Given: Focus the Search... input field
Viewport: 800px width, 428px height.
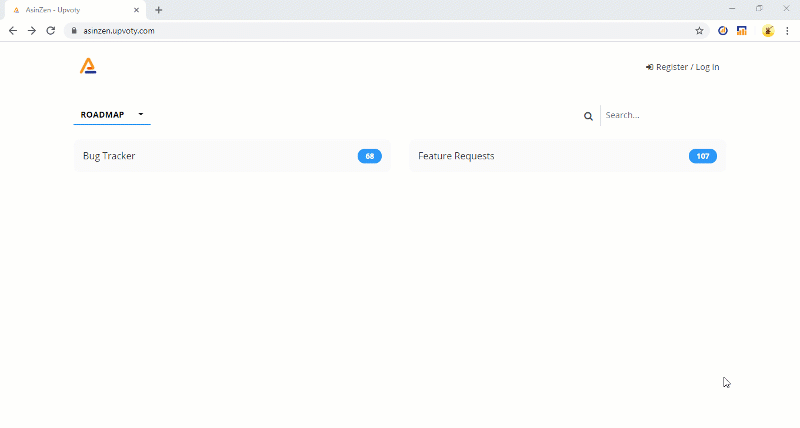Looking at the screenshot, I should [x=663, y=115].
